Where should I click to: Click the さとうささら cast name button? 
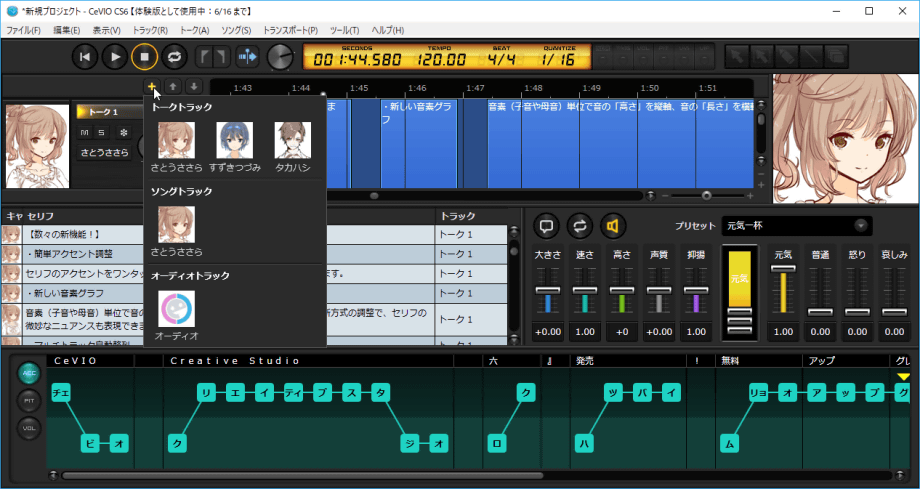tap(104, 153)
